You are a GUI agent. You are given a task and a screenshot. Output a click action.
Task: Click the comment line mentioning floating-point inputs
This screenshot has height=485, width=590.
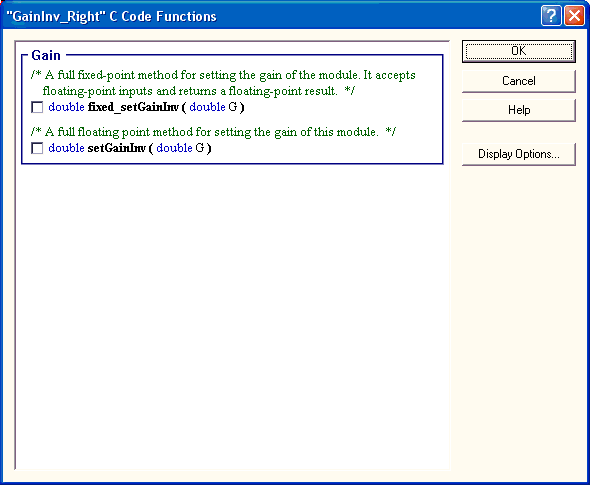199,91
